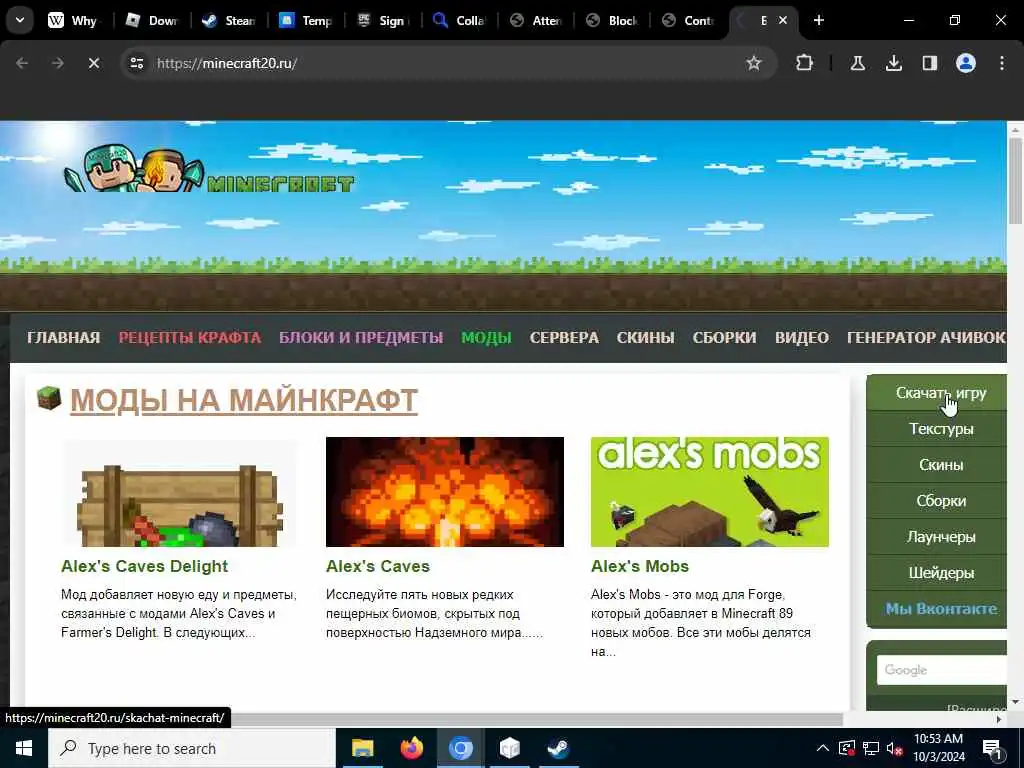
Task: Click Лаунчеры sidebar button
Action: pyautogui.click(x=936, y=537)
